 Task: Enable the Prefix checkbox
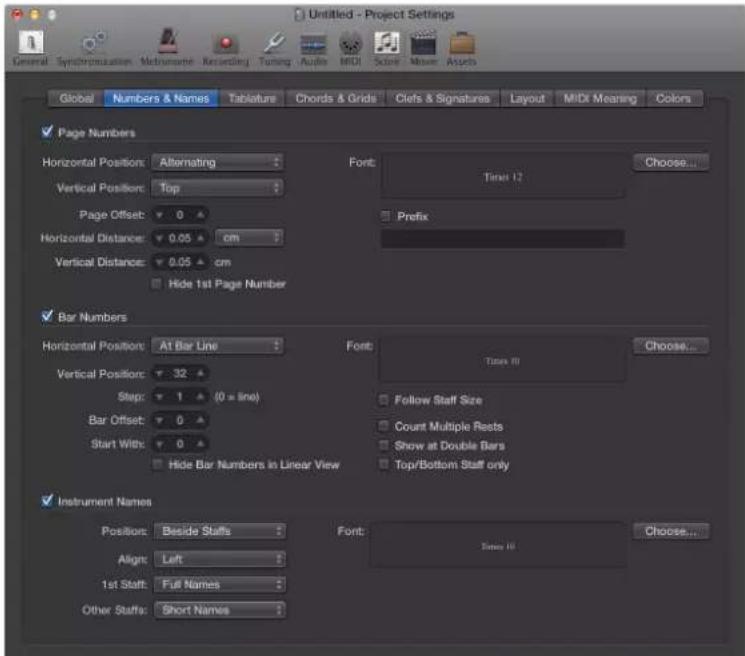386,217
